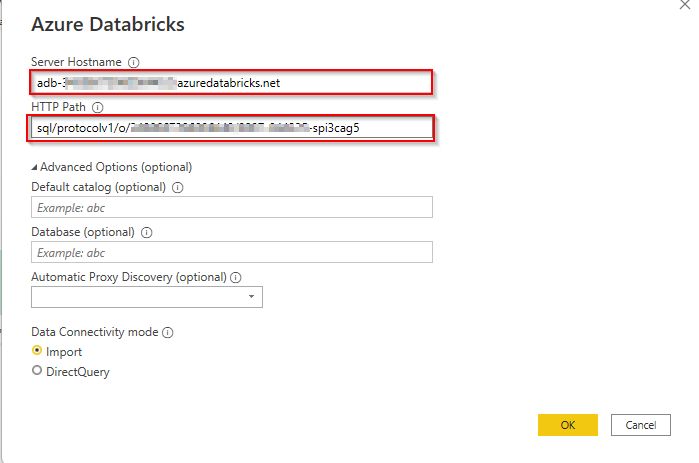Viewport: 699px width, 463px height.
Task: Open the Default catalog info icon
Action: point(178,188)
